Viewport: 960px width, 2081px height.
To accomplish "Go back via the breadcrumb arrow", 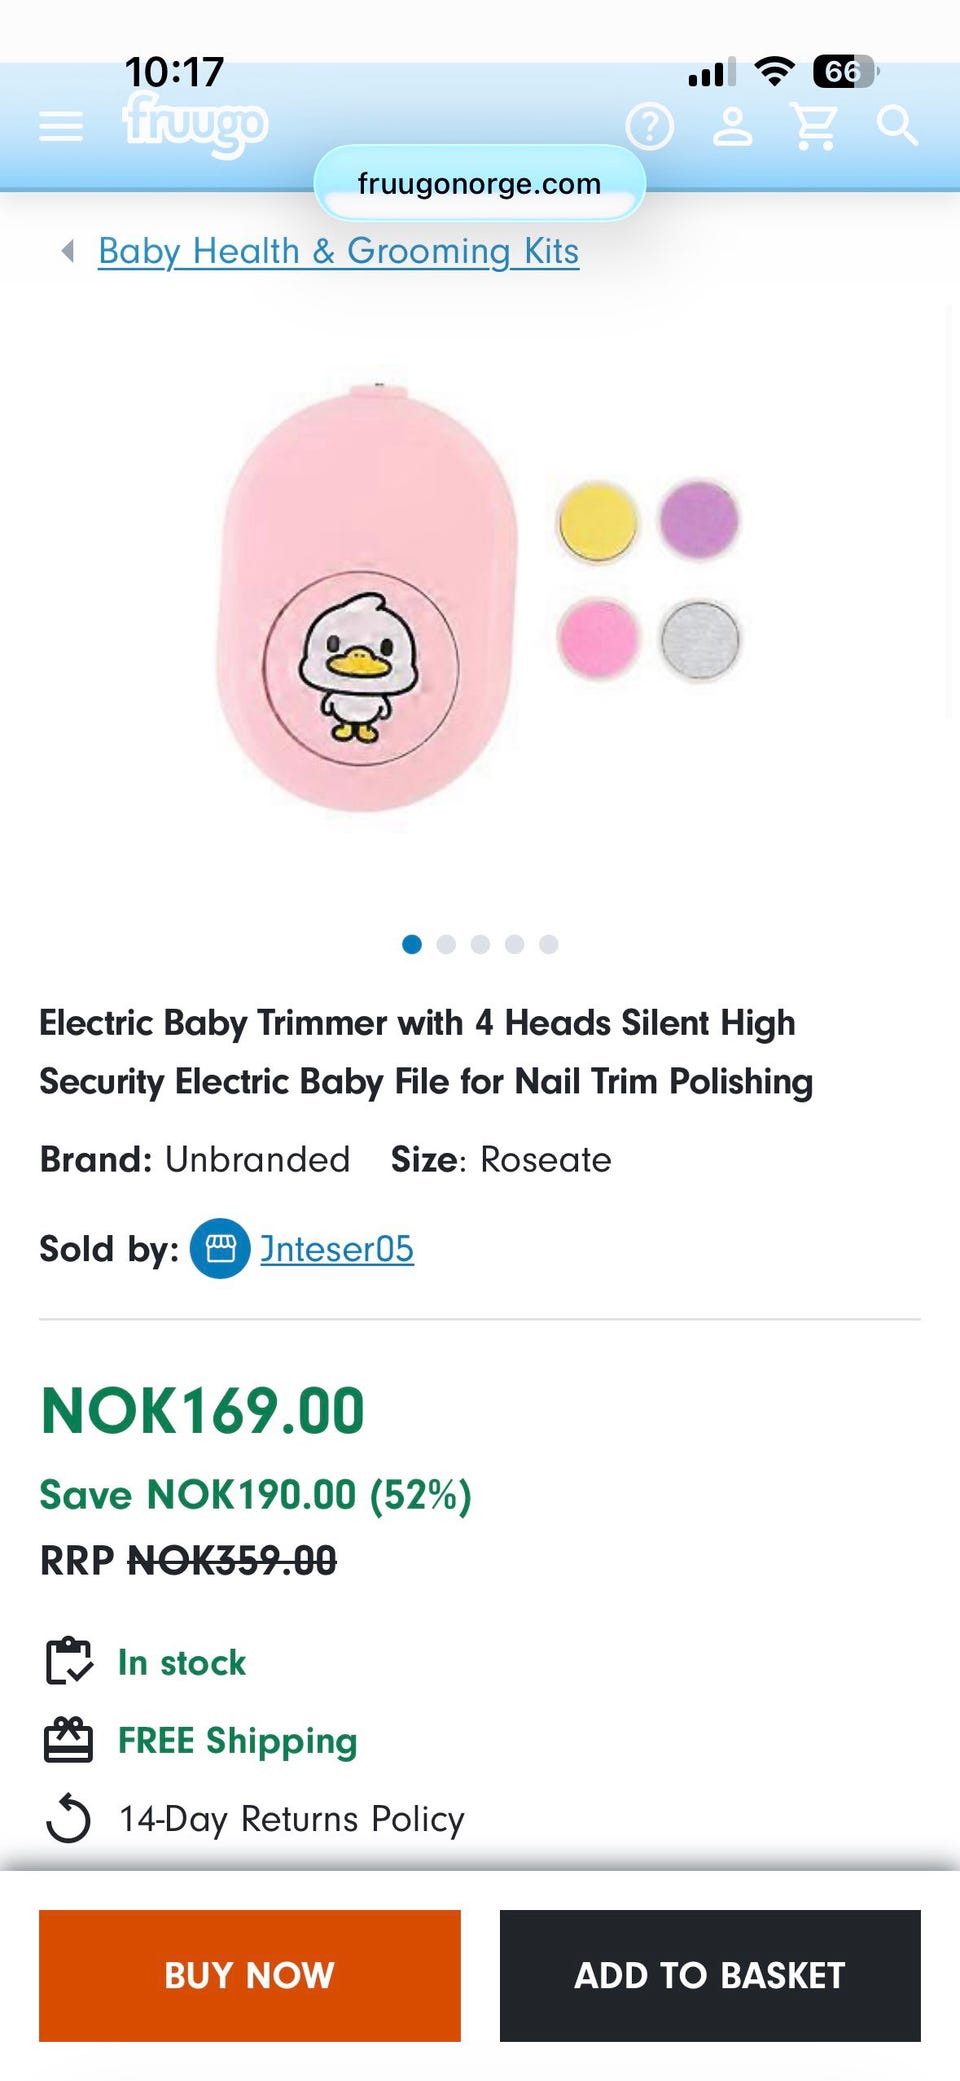I will 68,251.
